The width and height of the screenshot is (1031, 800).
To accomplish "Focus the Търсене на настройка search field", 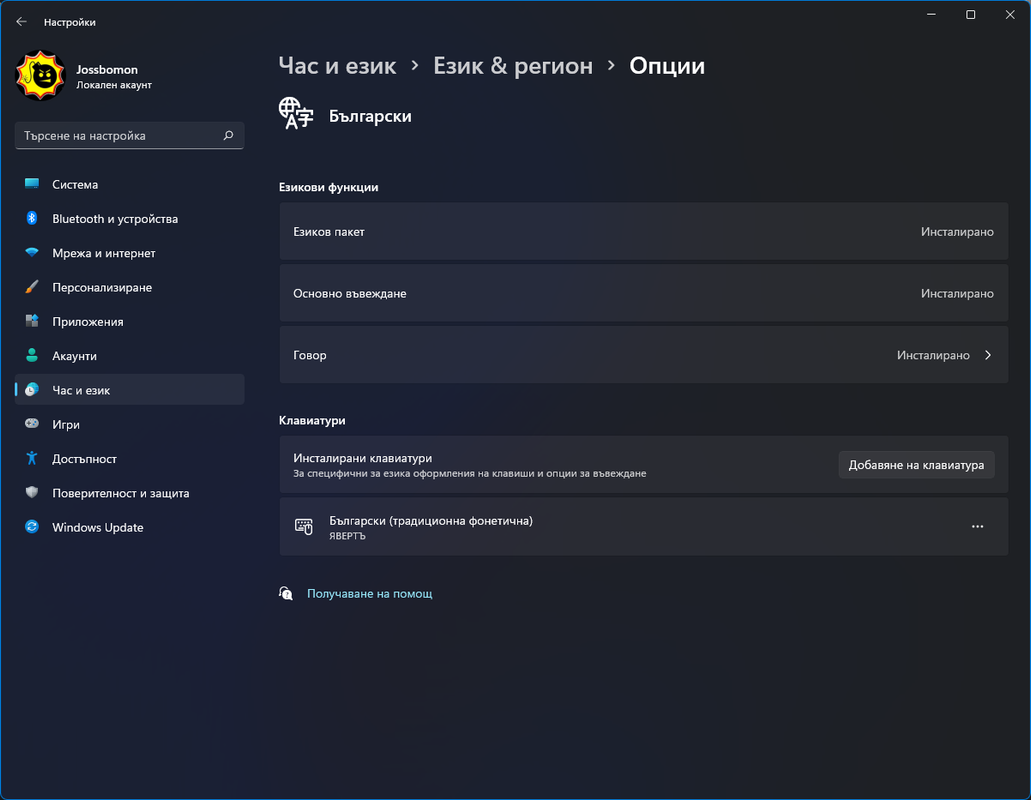I will point(129,135).
